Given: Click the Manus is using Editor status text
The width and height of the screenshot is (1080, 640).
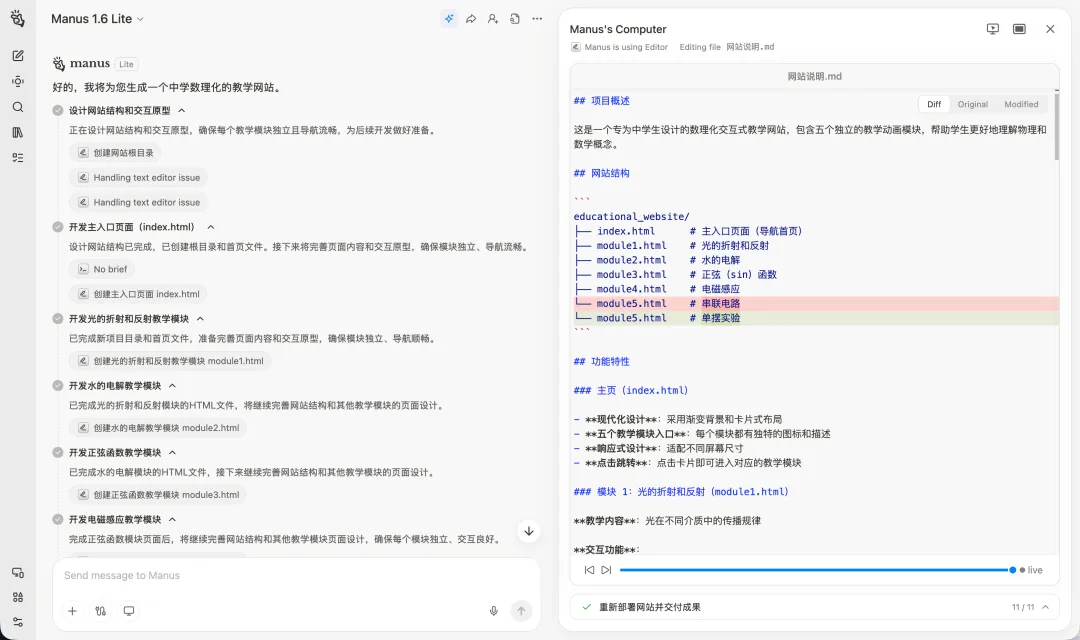Looking at the screenshot, I should coord(626,47).
